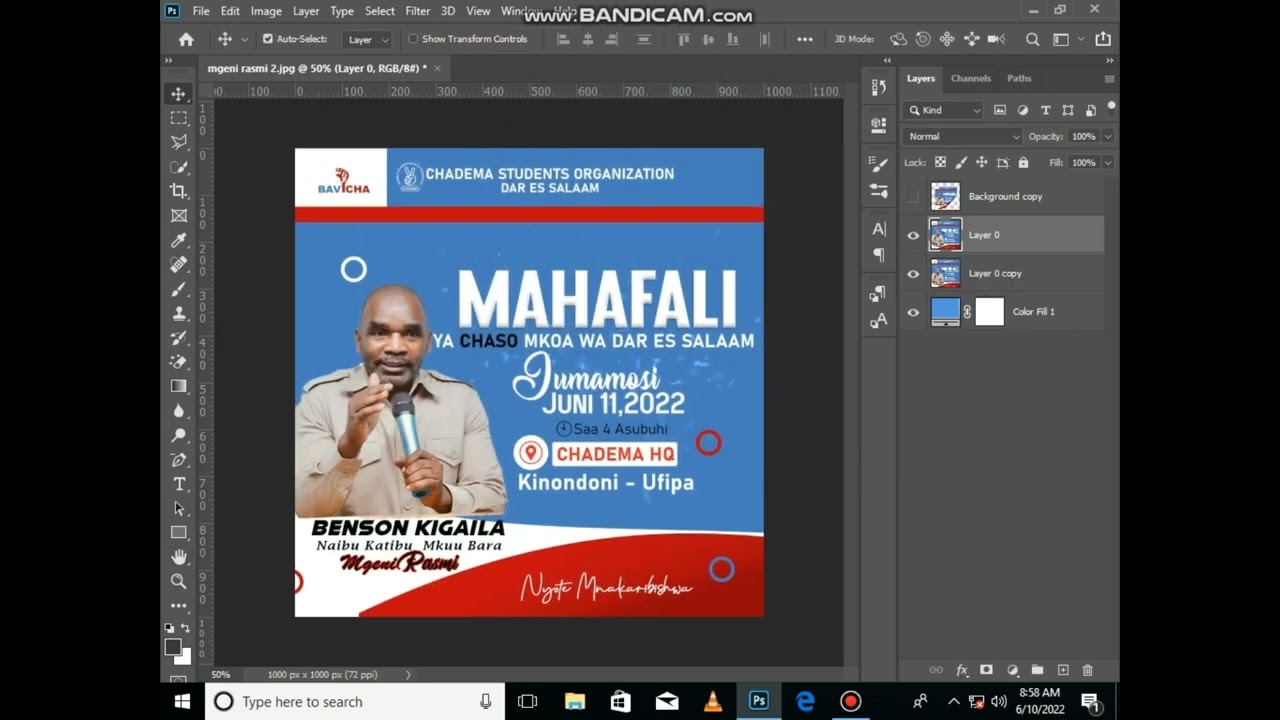Image resolution: width=1280 pixels, height=720 pixels.
Task: Open Layers panel options menu
Action: pyautogui.click(x=1109, y=78)
